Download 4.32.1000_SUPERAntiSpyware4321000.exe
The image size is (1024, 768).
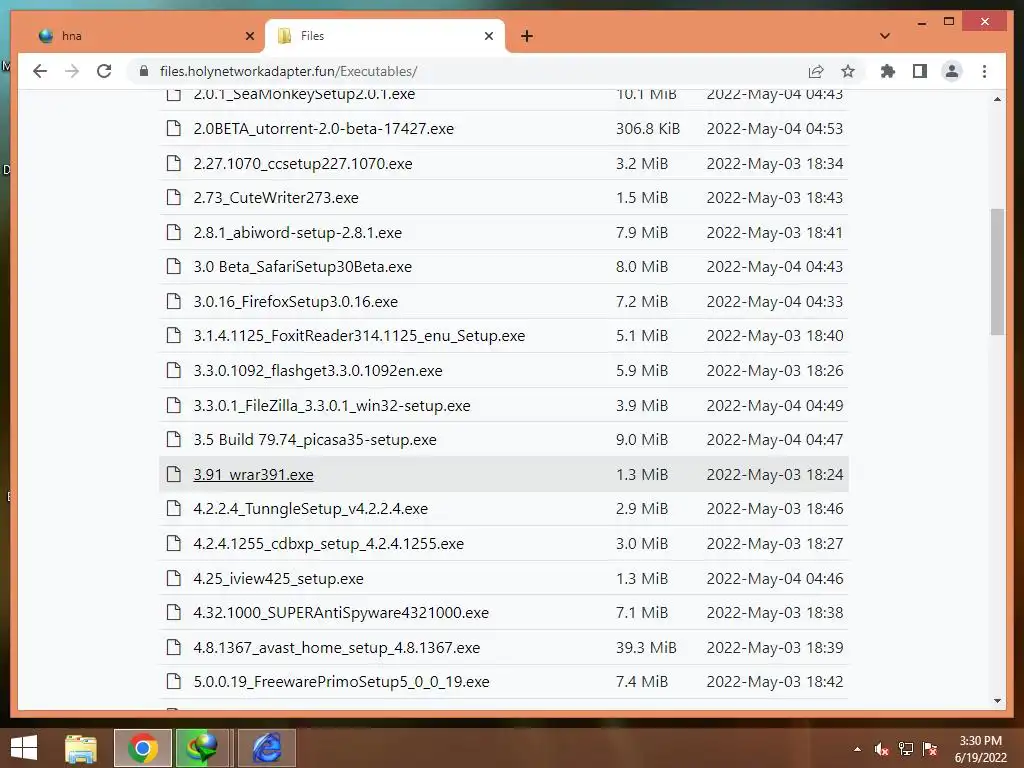tap(341, 613)
